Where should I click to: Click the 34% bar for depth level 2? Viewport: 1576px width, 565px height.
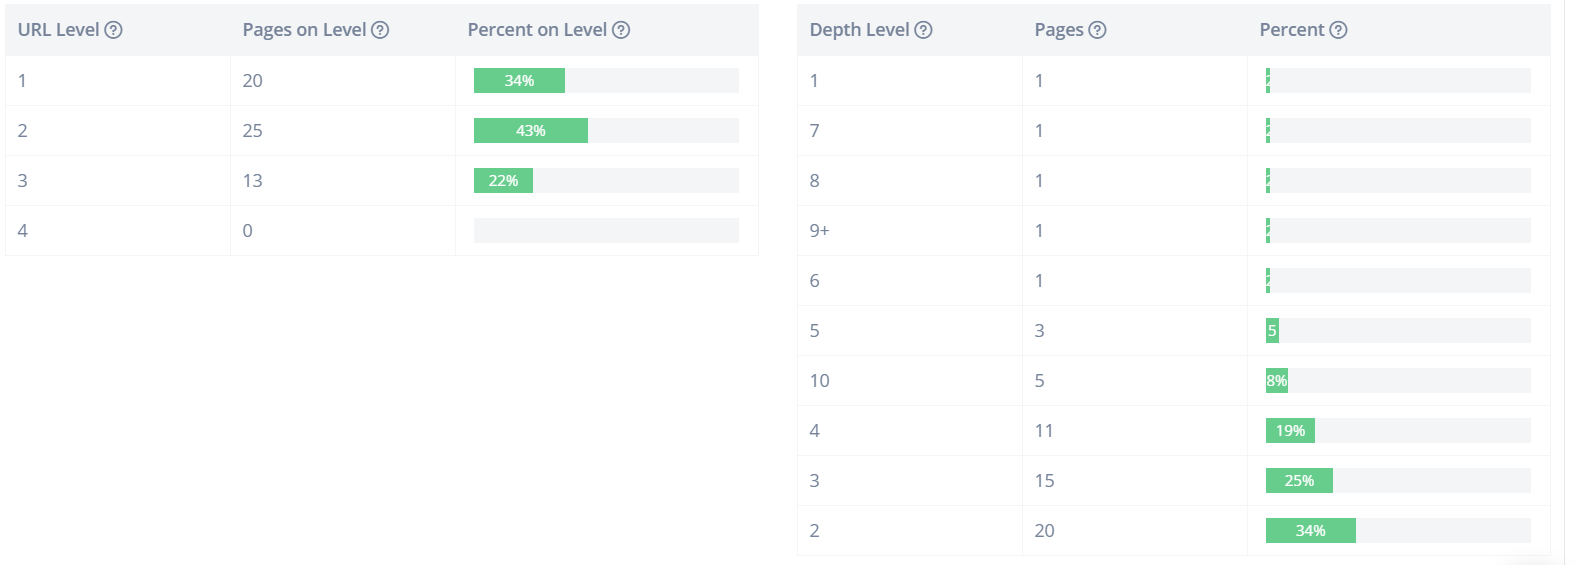[x=1310, y=531]
